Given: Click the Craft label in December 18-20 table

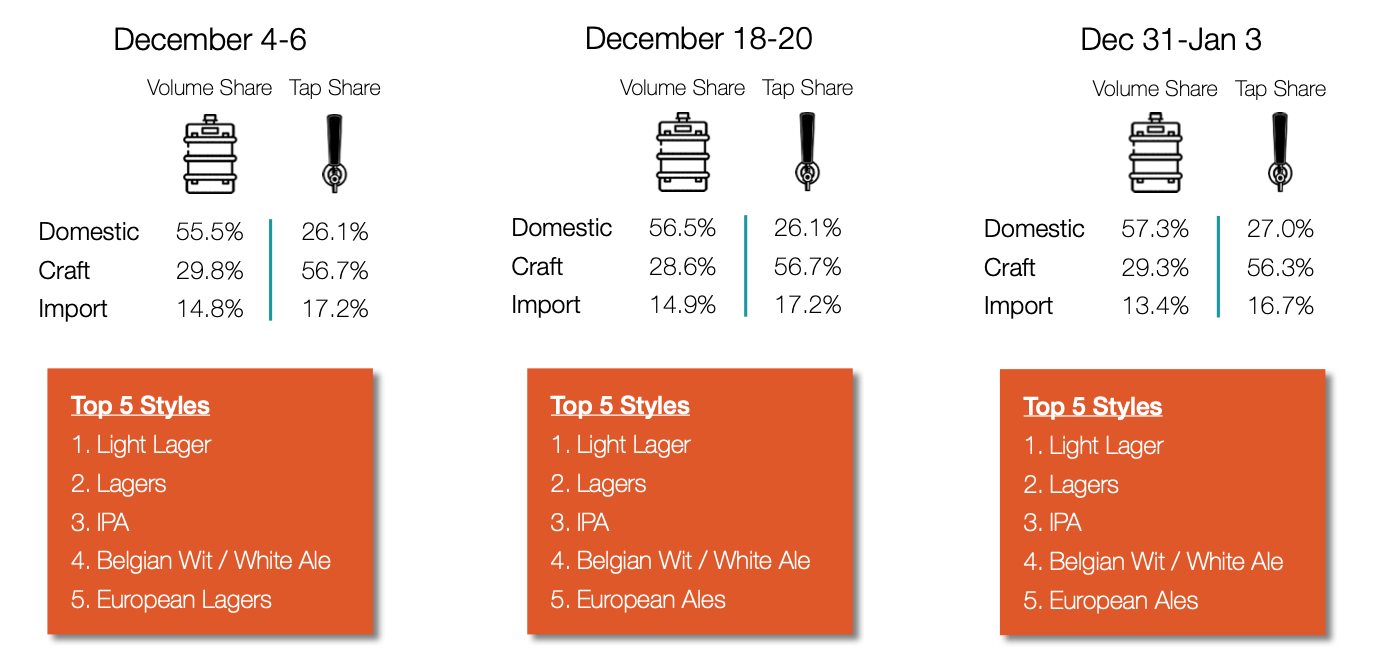Looking at the screenshot, I should pos(537,267).
